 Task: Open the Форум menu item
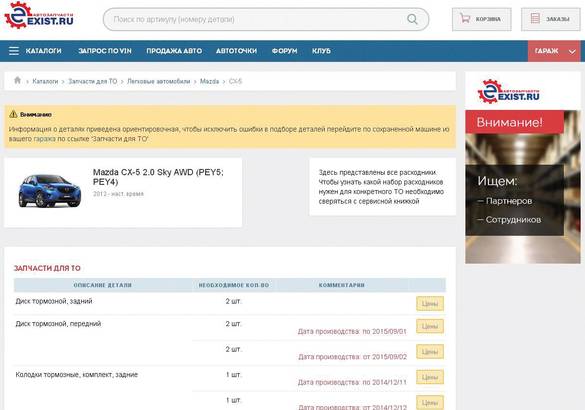285,51
